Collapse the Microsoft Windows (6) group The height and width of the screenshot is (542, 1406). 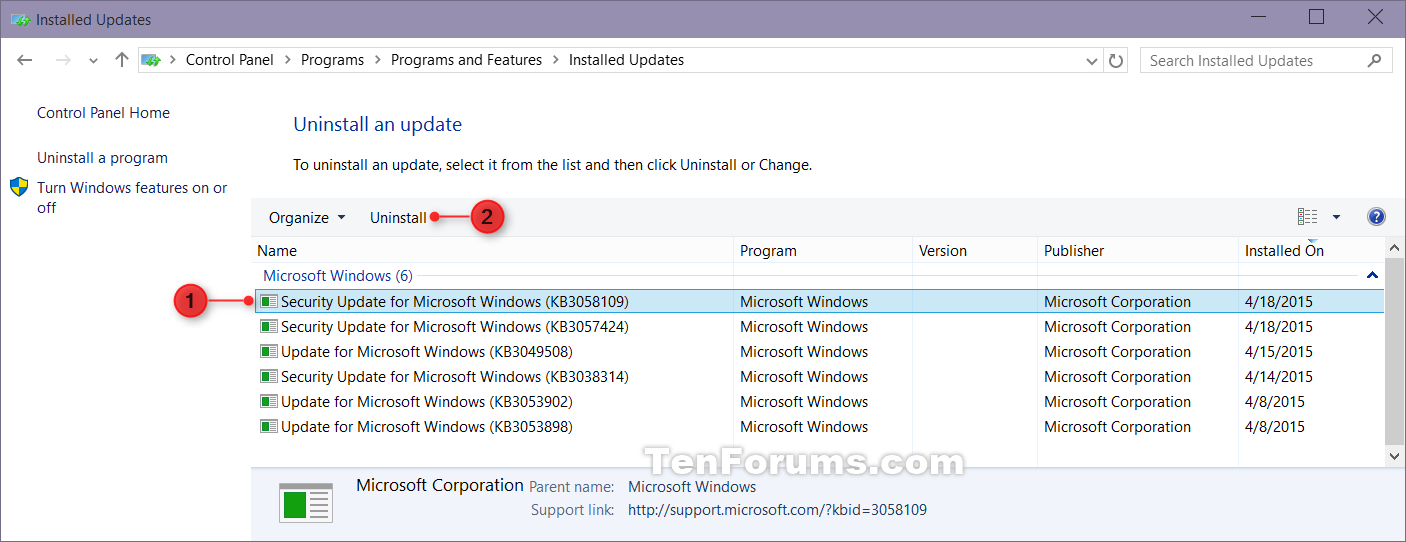(1372, 275)
